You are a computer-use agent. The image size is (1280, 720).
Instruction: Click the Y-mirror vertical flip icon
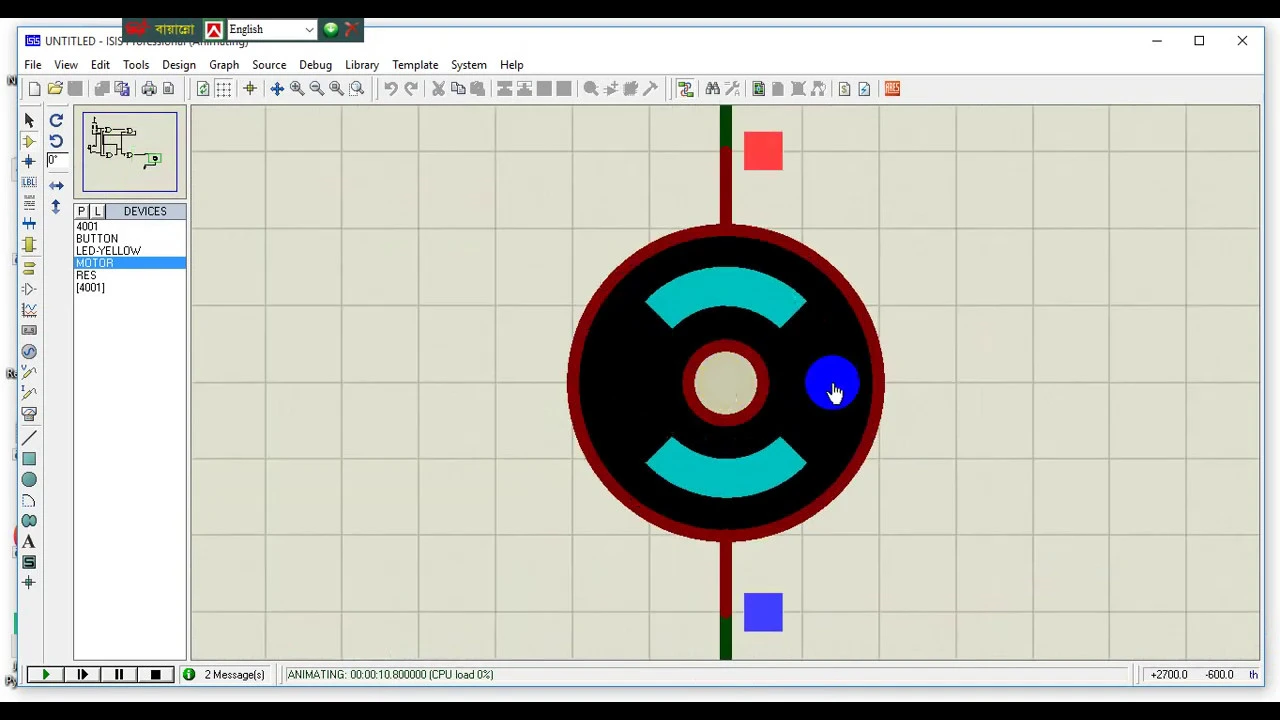[x=56, y=206]
